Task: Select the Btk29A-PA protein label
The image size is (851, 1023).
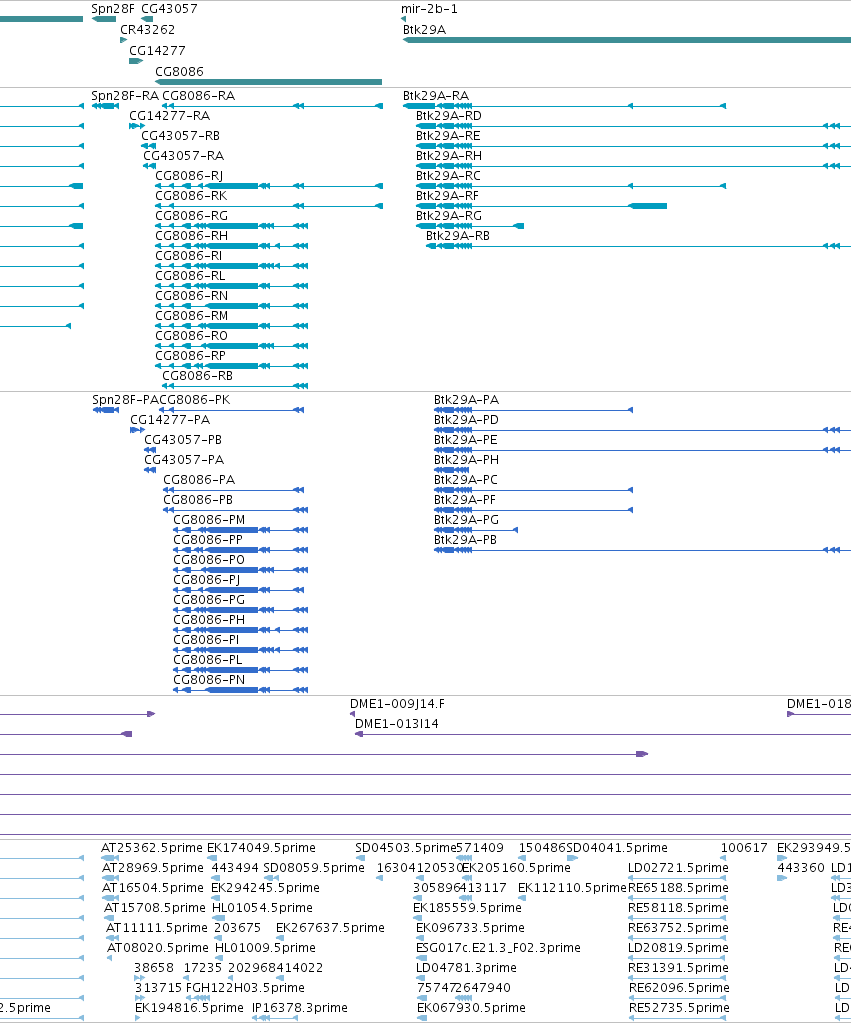Action: click(467, 399)
